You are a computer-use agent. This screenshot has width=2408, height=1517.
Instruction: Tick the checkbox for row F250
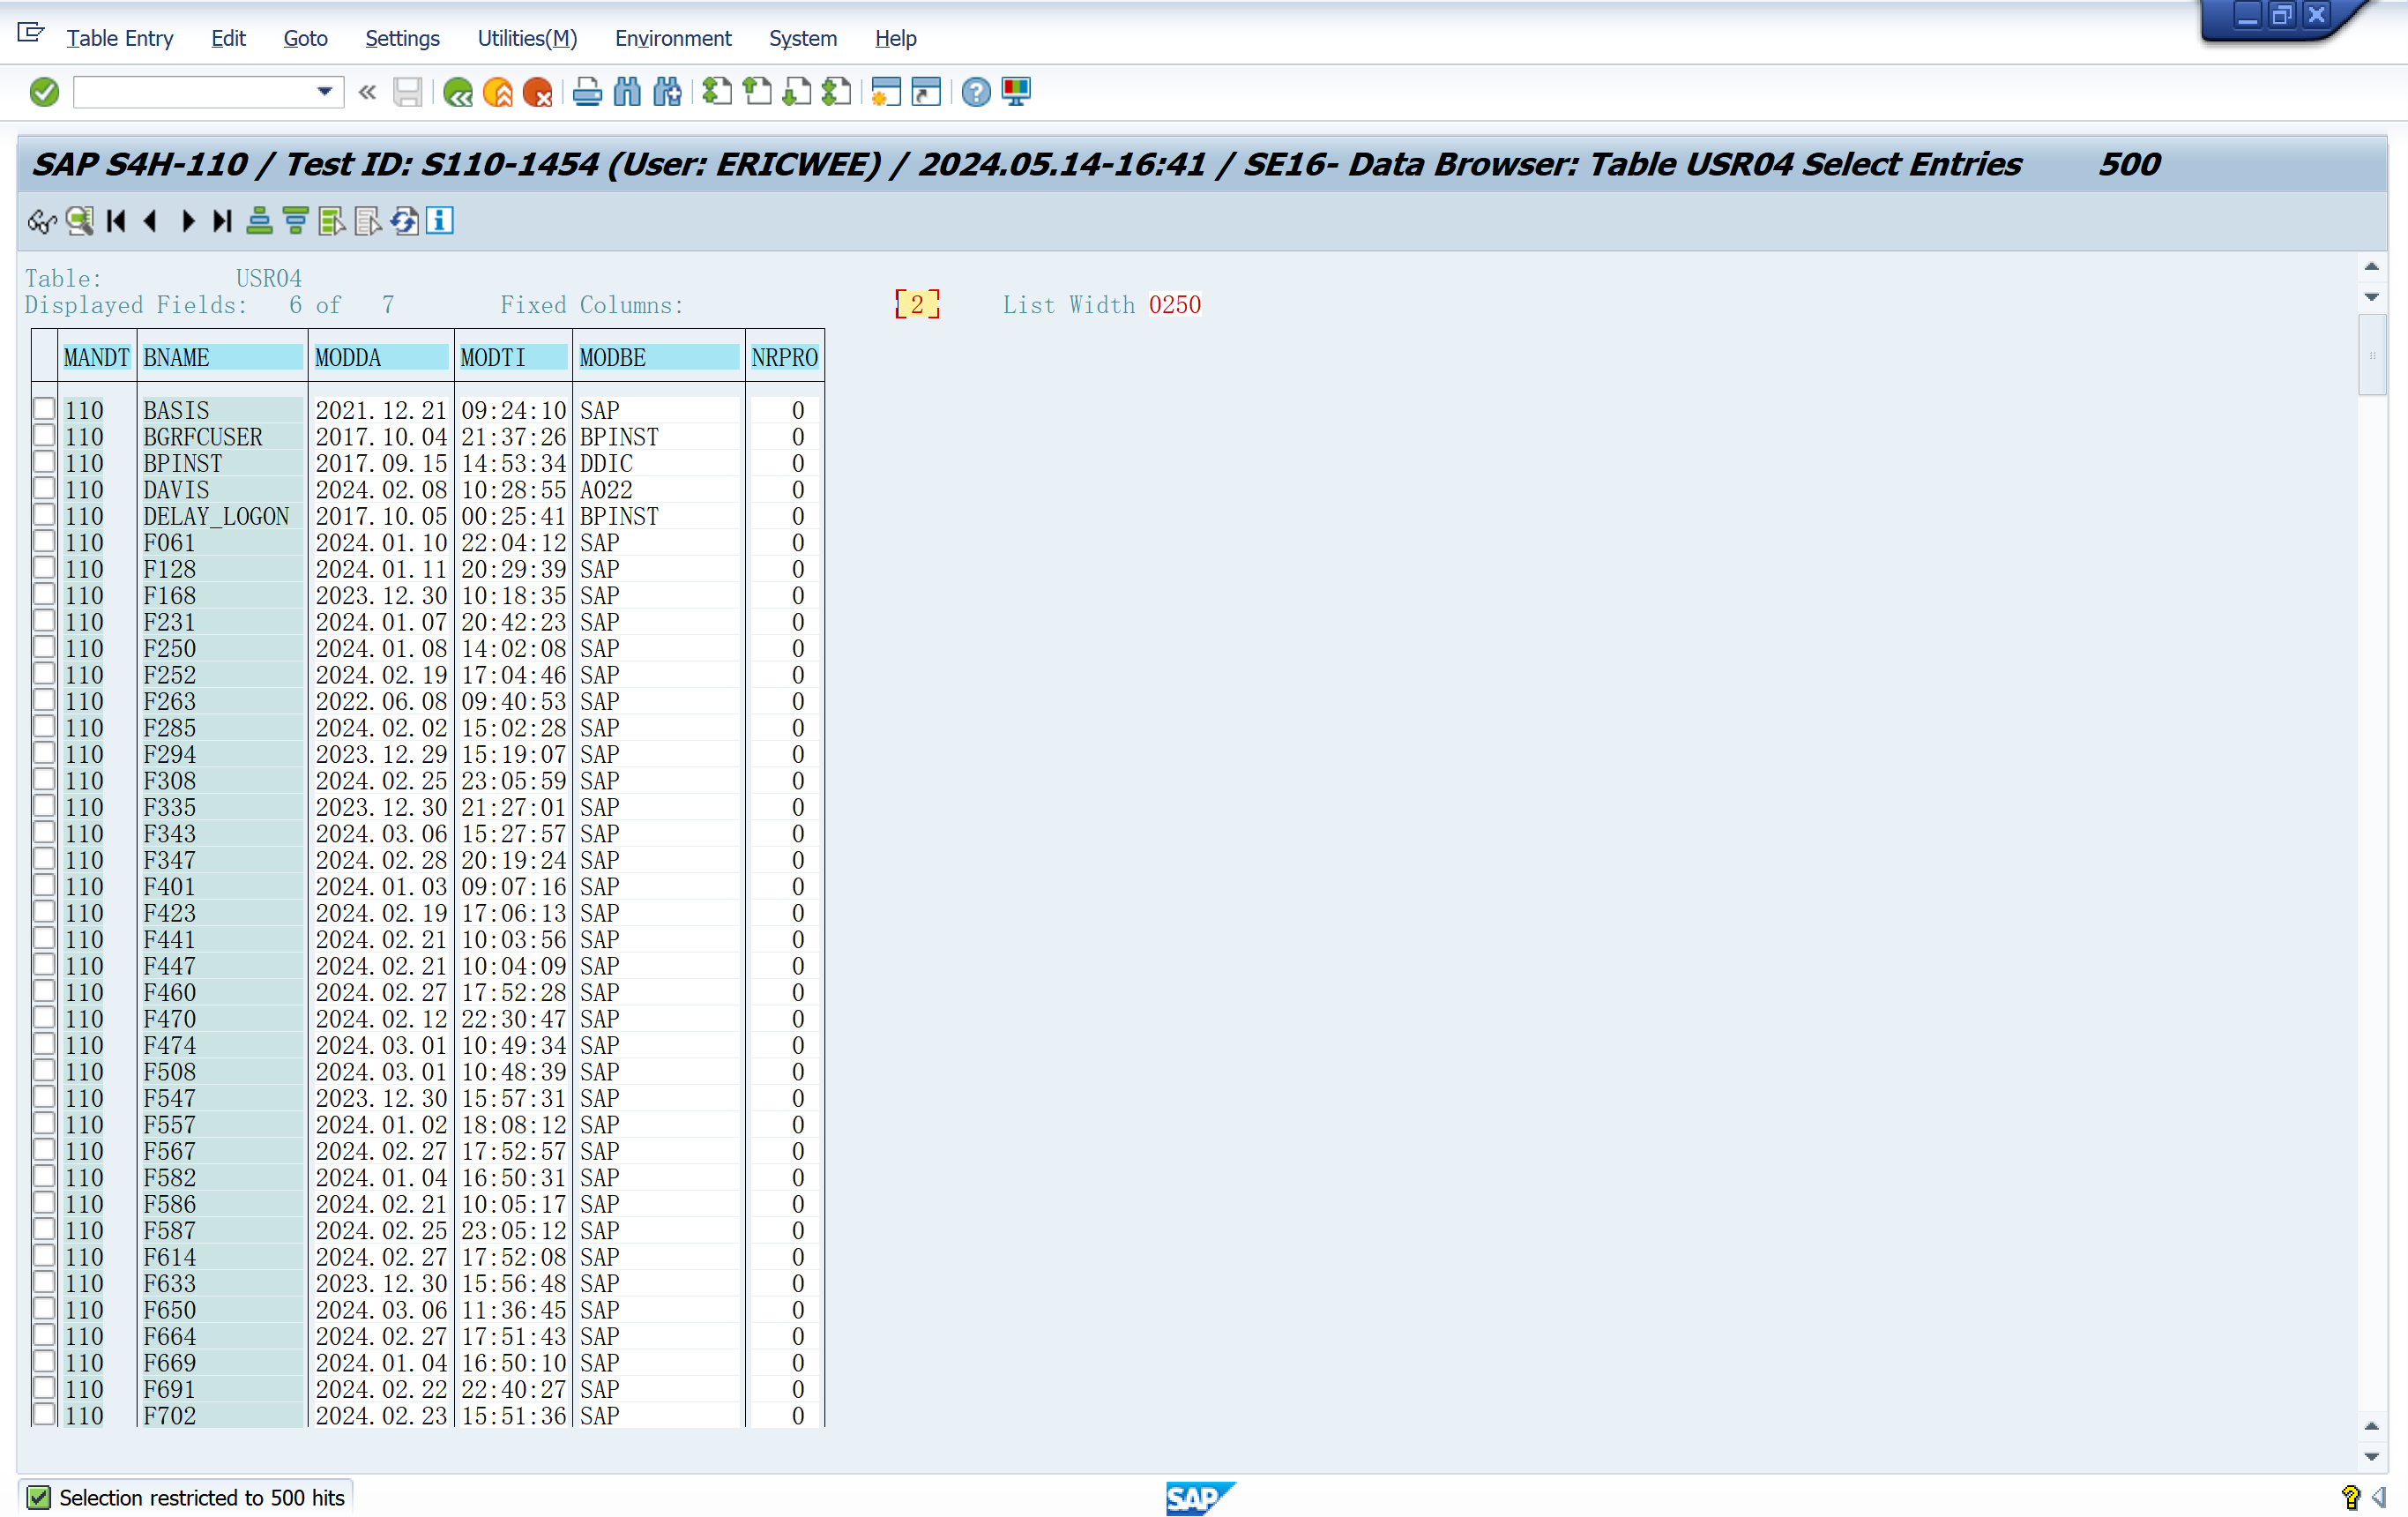point(44,647)
